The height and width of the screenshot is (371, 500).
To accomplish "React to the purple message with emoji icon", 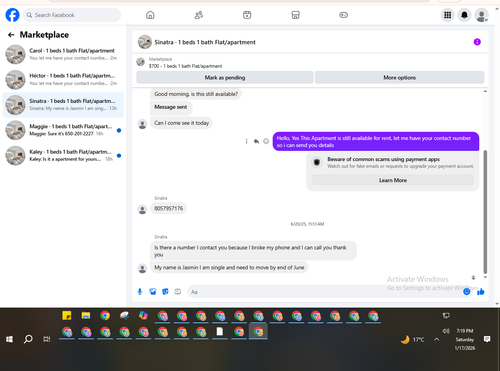I will [x=266, y=141].
